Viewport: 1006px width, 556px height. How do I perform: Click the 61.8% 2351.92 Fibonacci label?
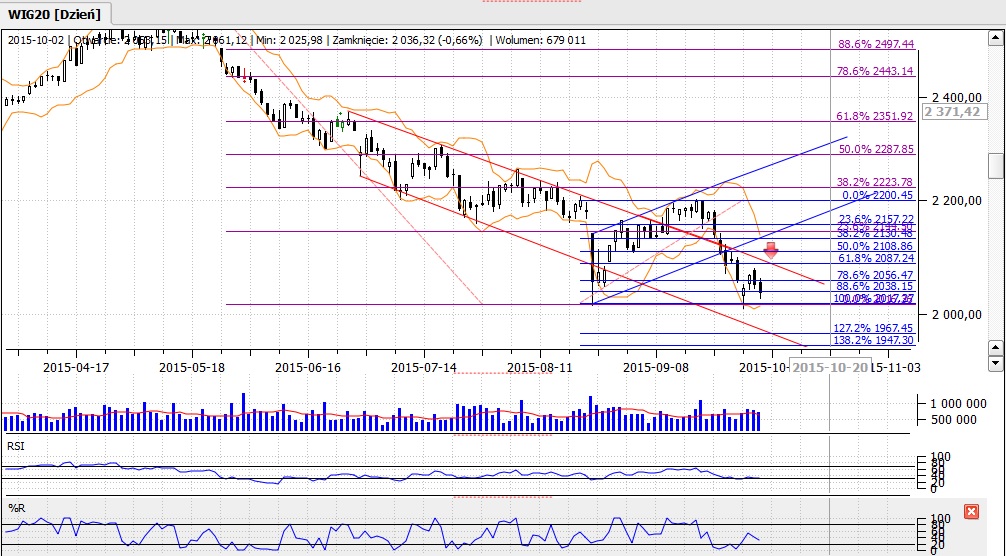tap(876, 116)
